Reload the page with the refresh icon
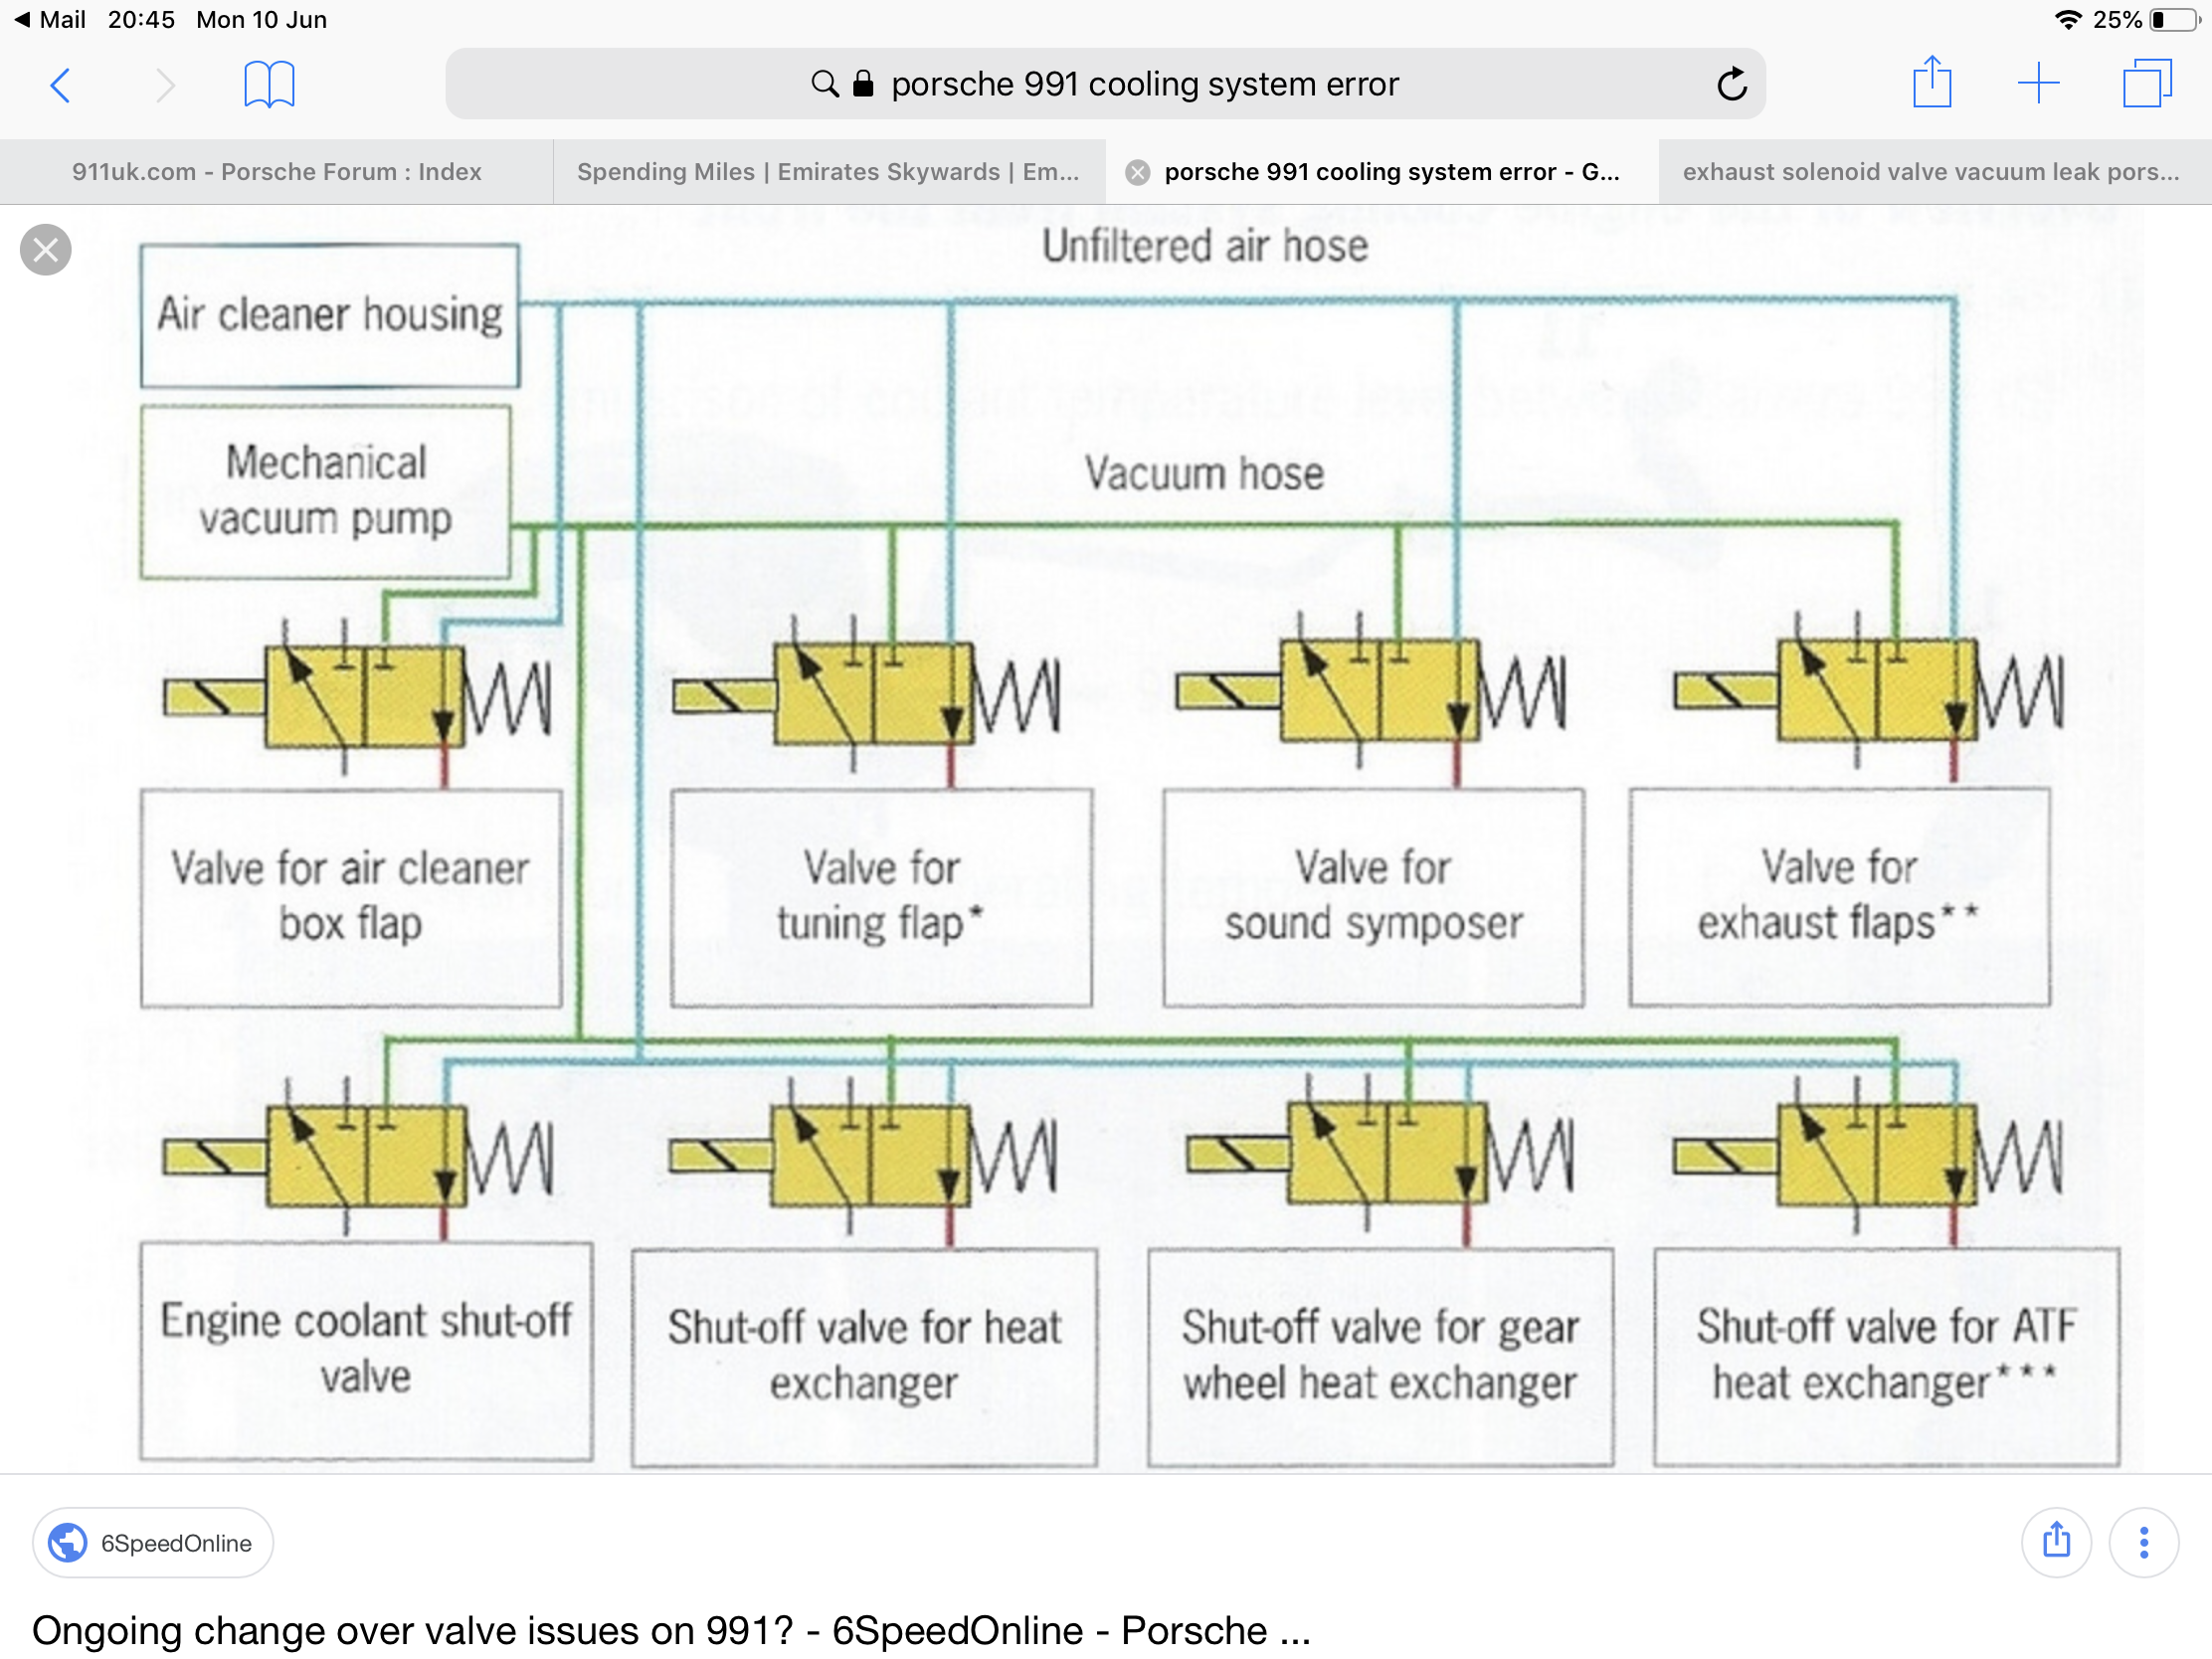 coord(1731,85)
